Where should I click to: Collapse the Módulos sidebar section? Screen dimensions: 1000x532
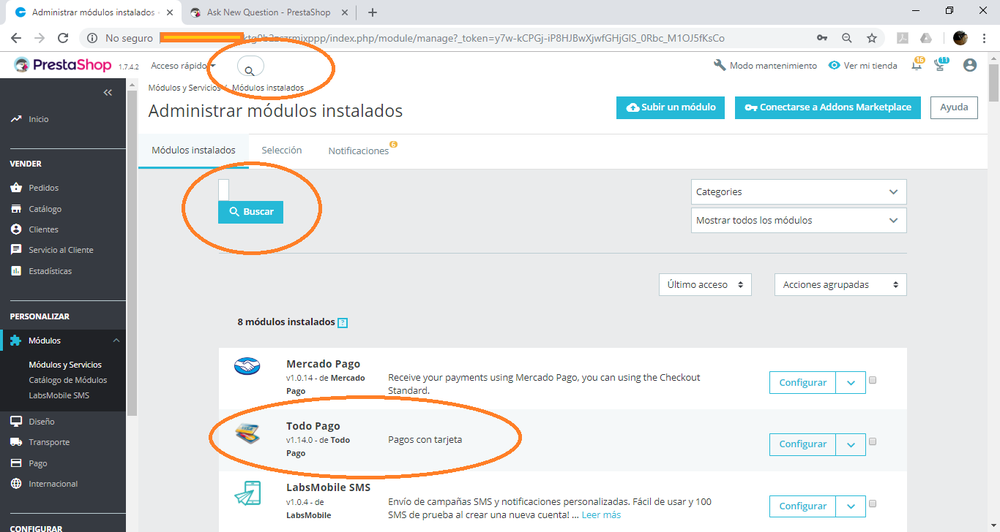tap(116, 341)
